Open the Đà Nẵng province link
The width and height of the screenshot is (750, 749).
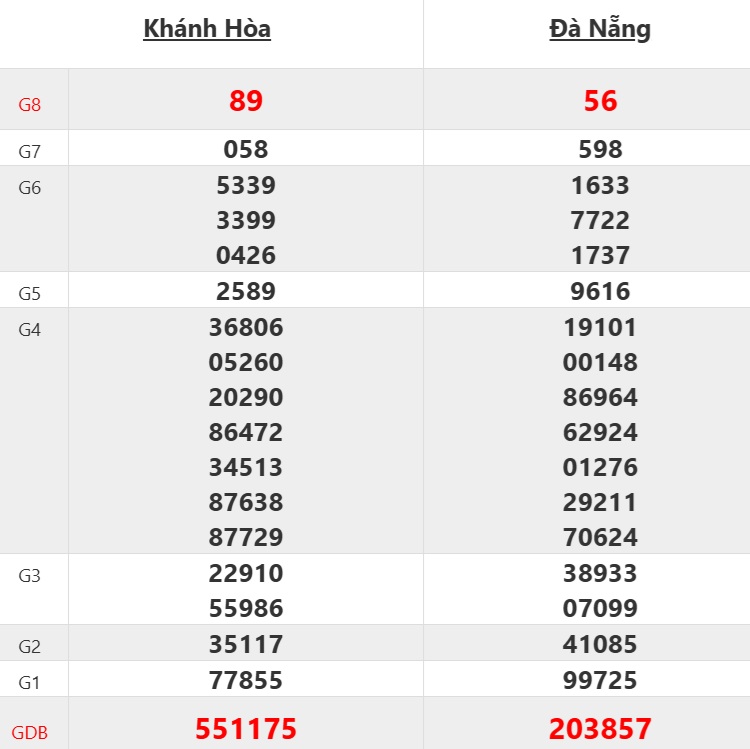point(600,29)
